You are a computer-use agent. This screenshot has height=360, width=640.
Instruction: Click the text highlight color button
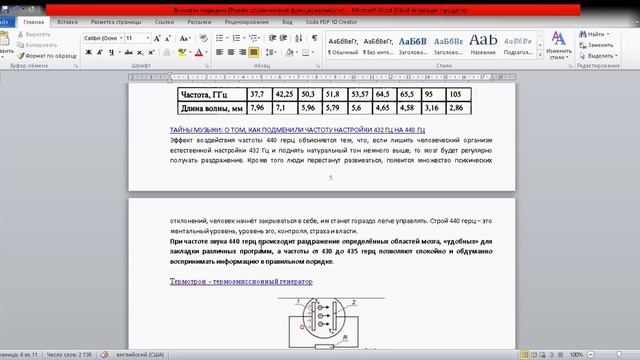[x=182, y=52]
